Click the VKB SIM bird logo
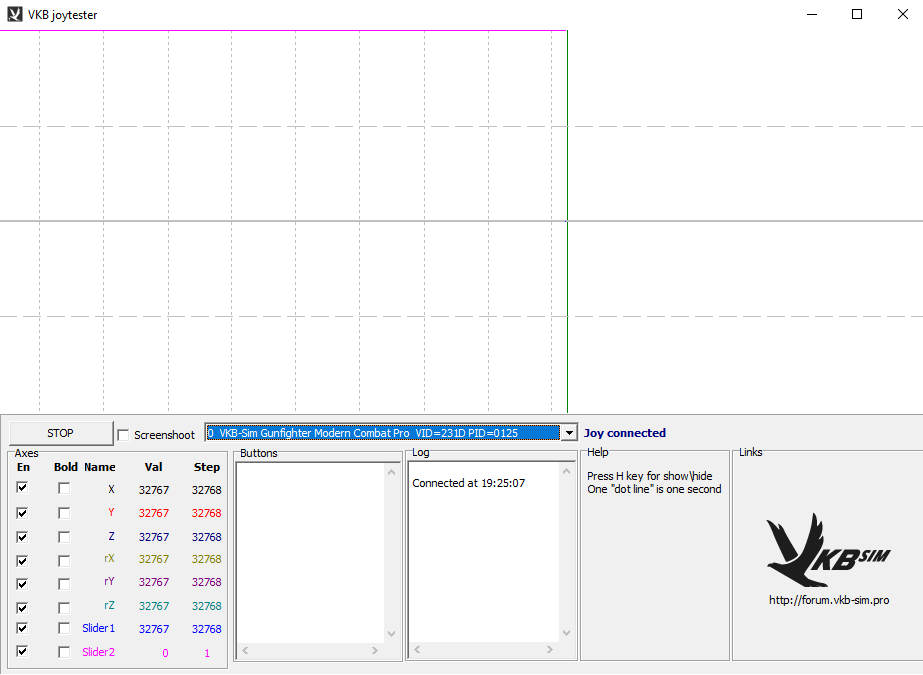923x675 pixels. pos(827,550)
